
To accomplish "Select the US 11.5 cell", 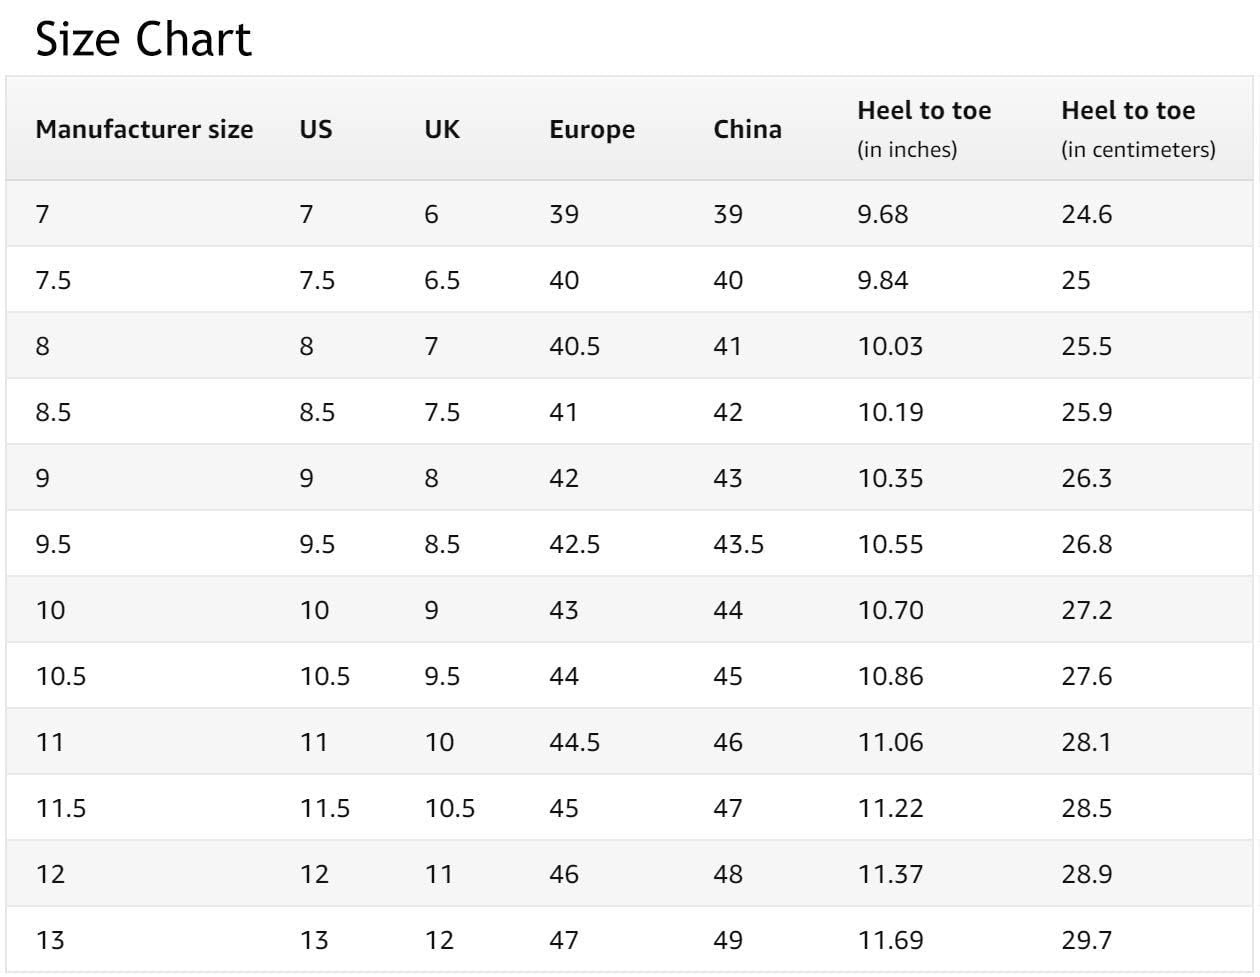I will [x=325, y=809].
